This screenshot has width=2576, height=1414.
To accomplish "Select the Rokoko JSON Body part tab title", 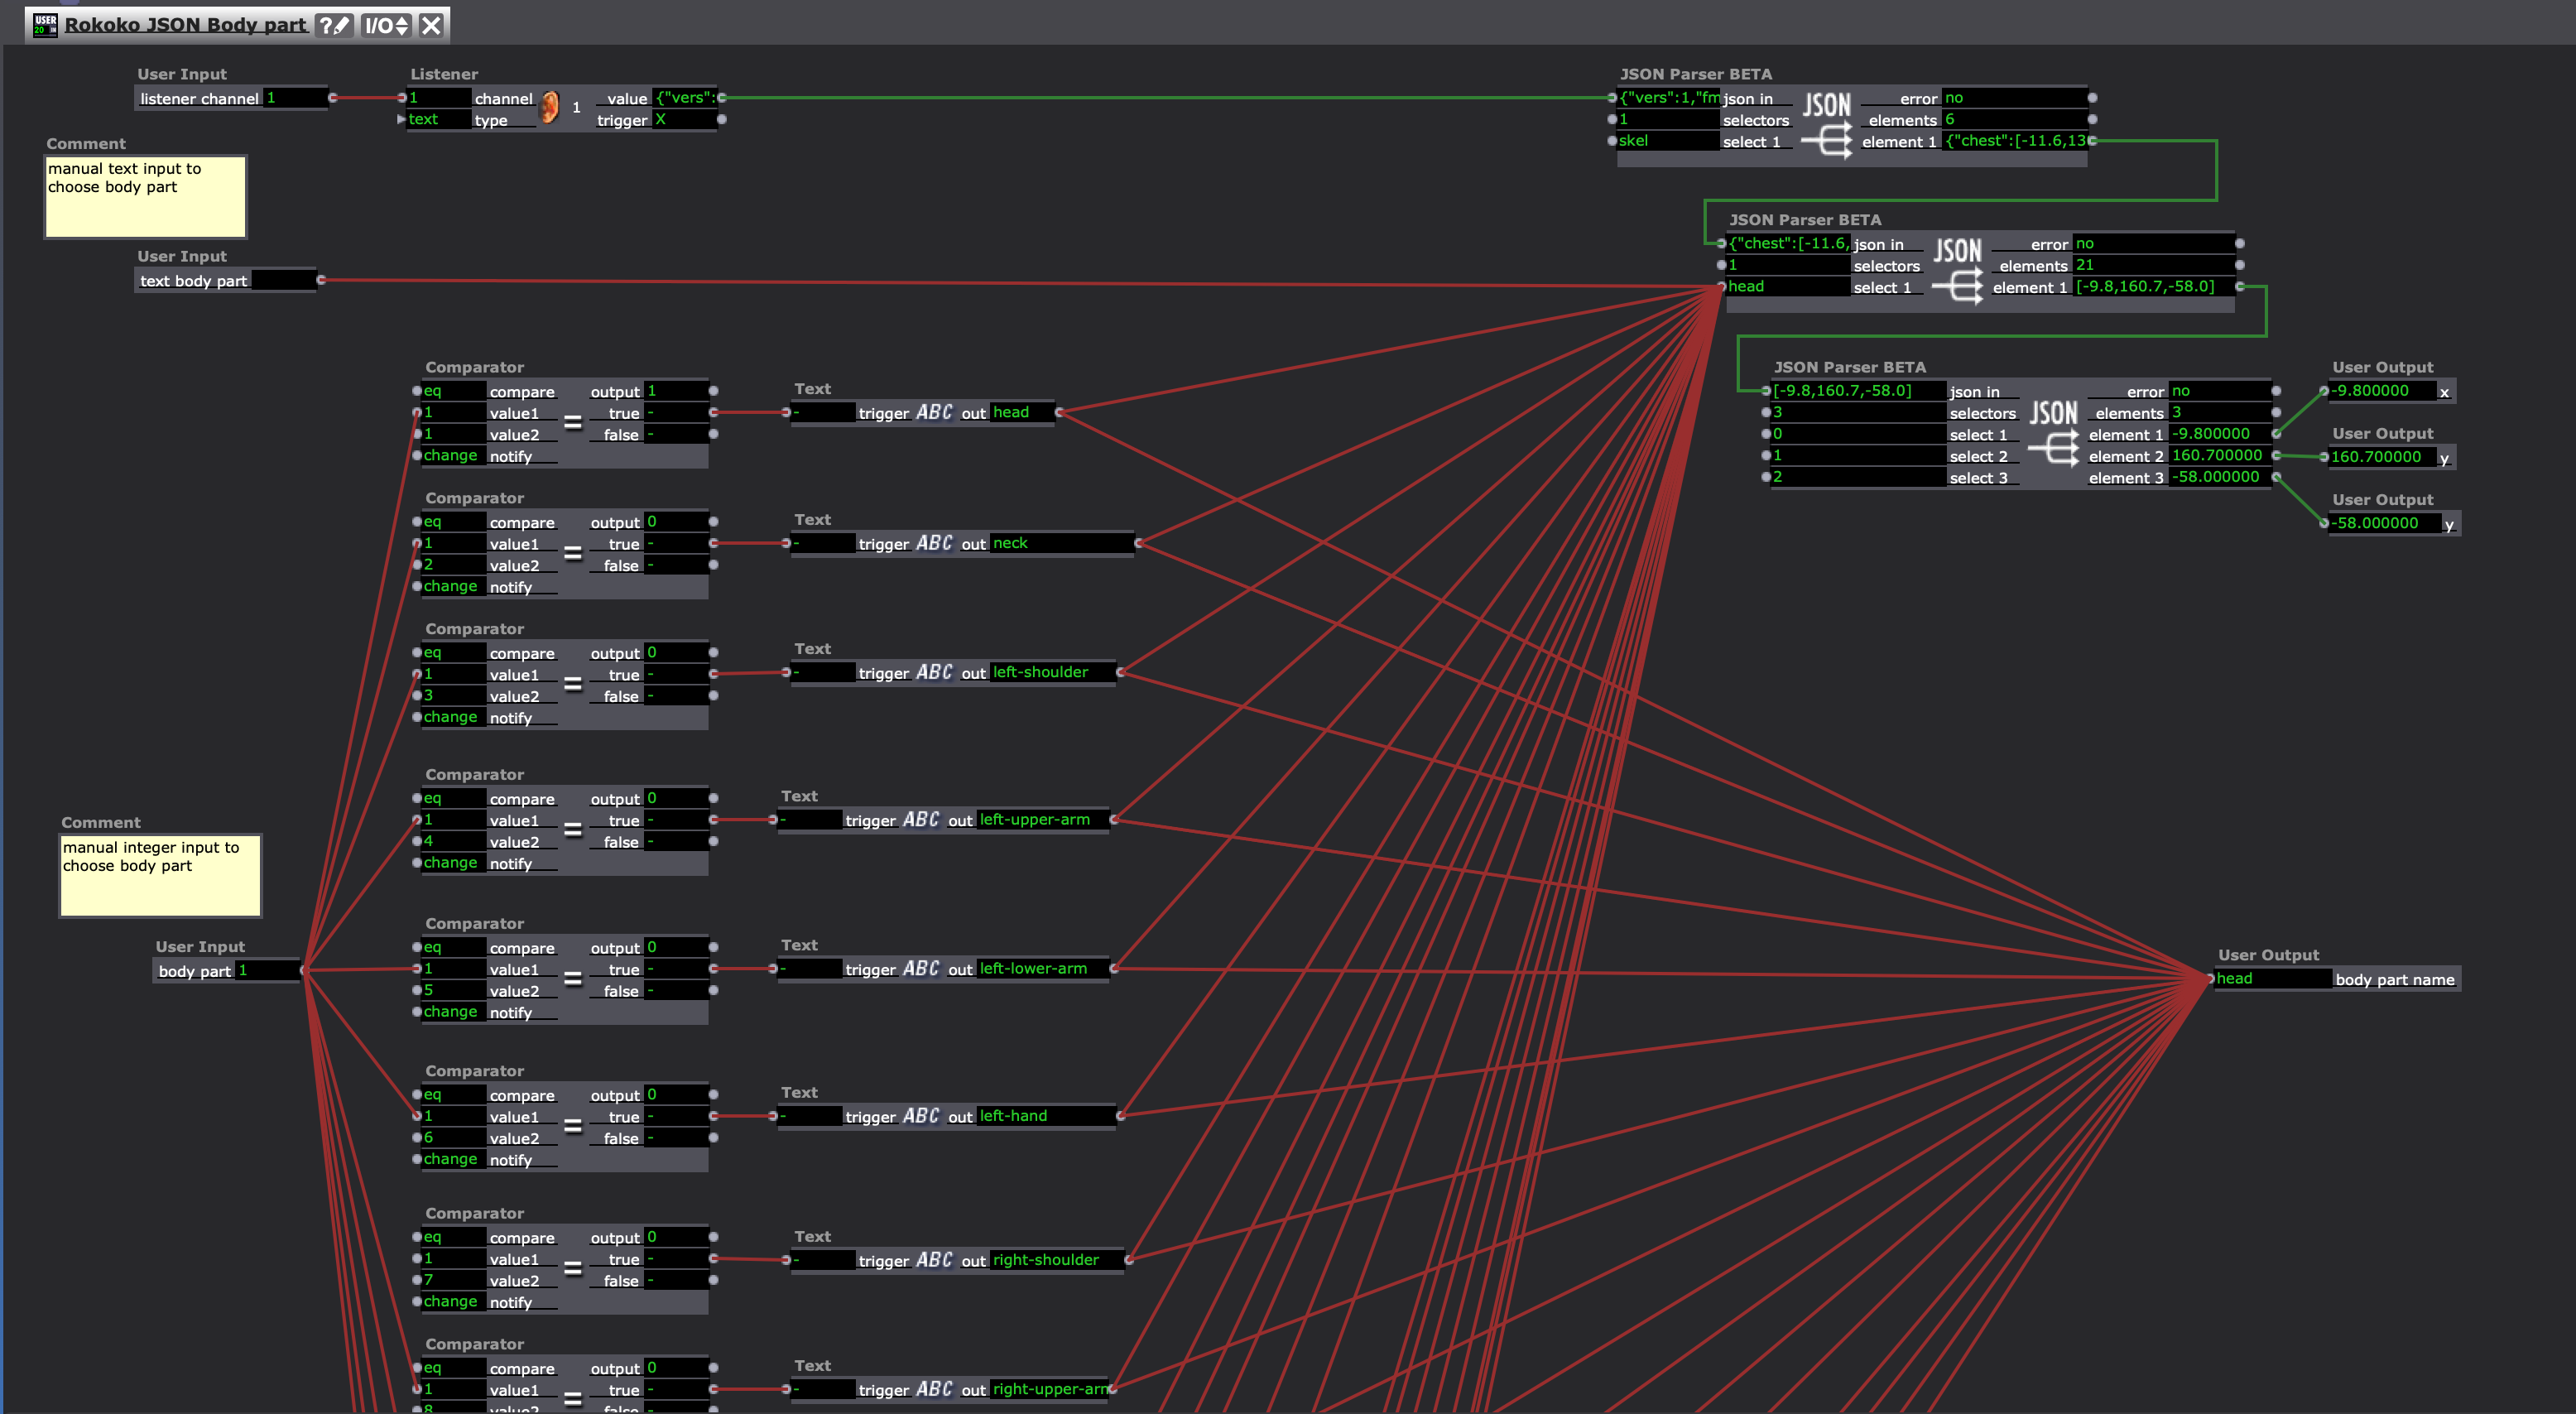I will click(185, 25).
